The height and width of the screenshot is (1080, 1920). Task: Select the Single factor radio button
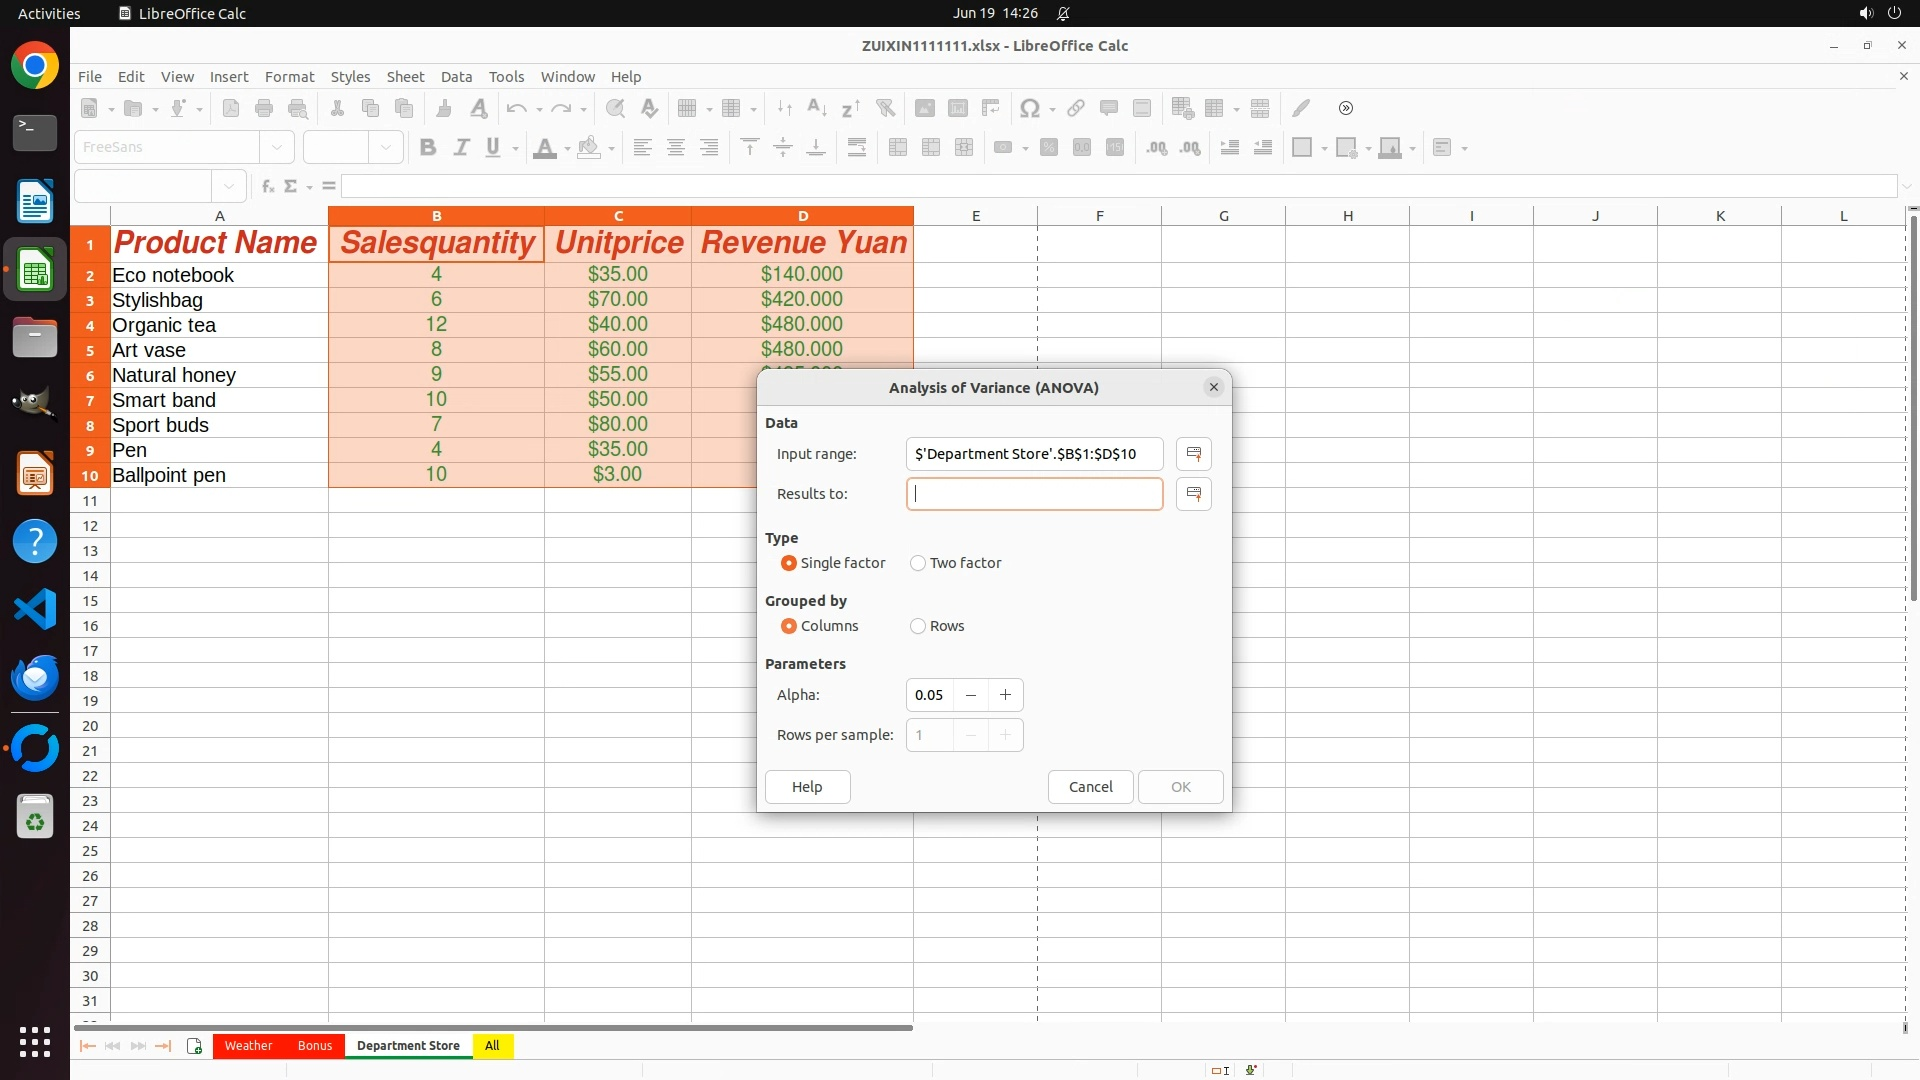[x=789, y=563]
